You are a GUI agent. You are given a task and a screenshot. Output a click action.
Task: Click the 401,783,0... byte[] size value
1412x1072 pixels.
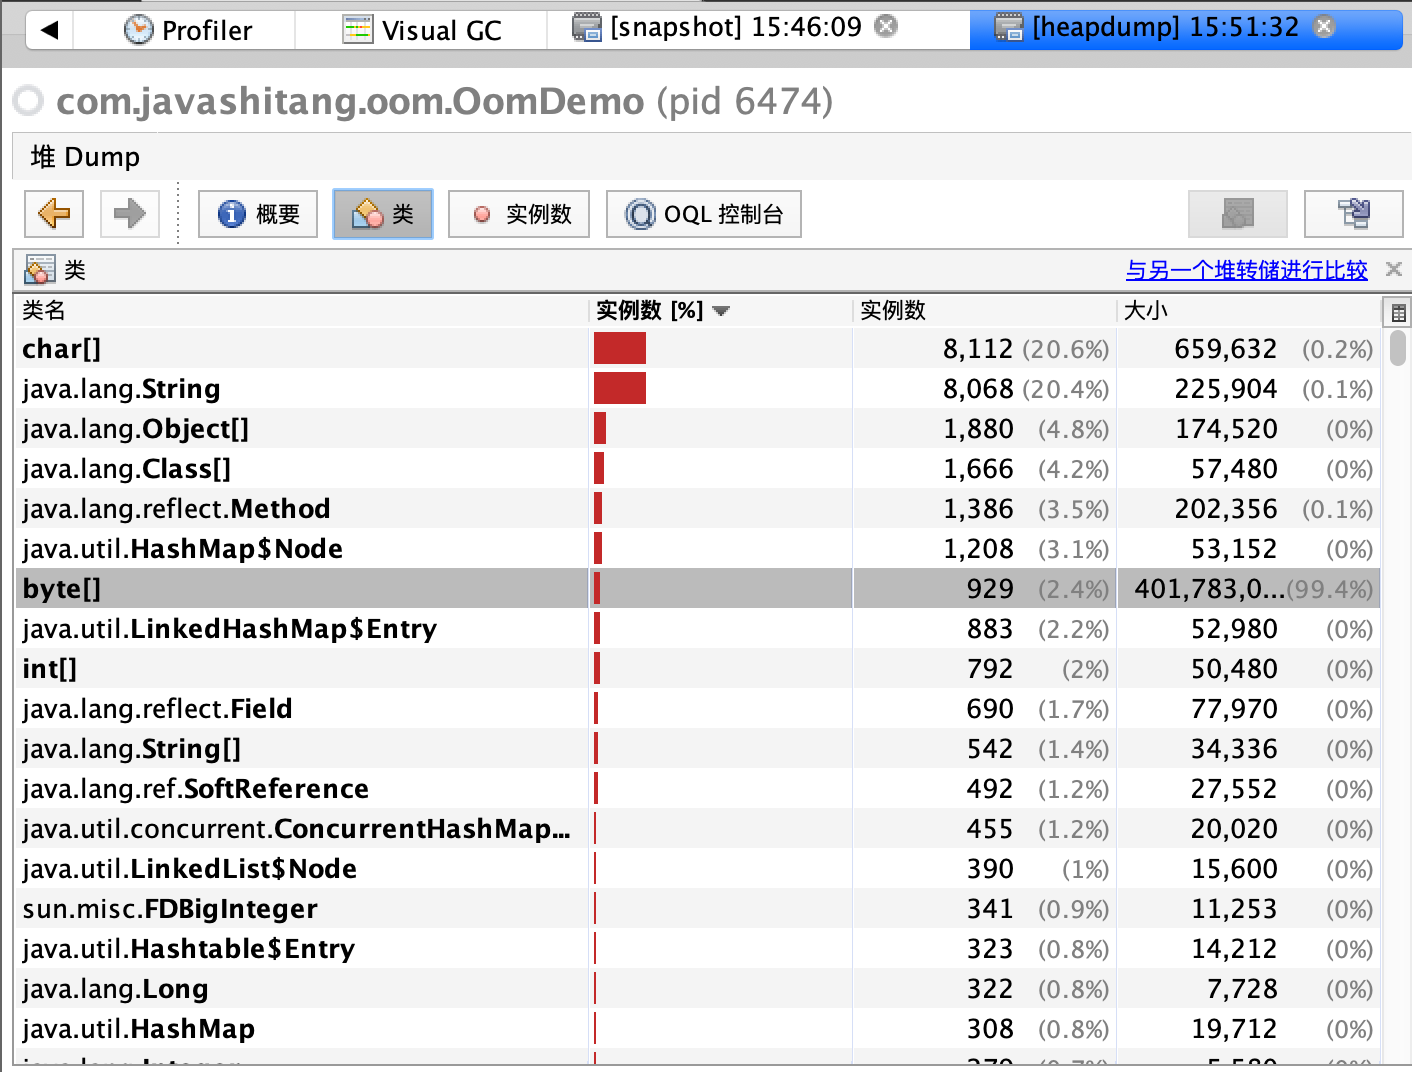(1209, 589)
